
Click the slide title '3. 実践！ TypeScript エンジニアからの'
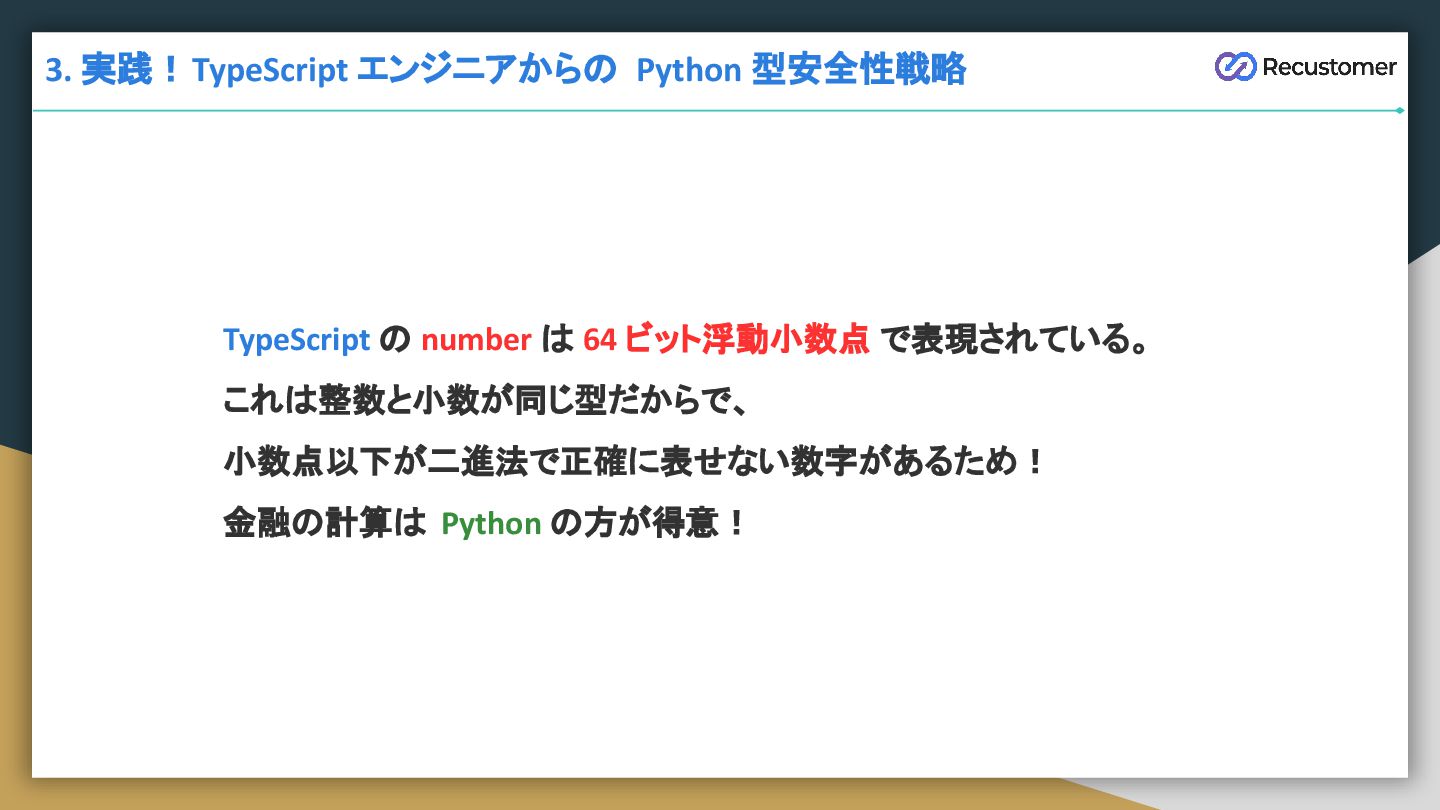(330, 70)
